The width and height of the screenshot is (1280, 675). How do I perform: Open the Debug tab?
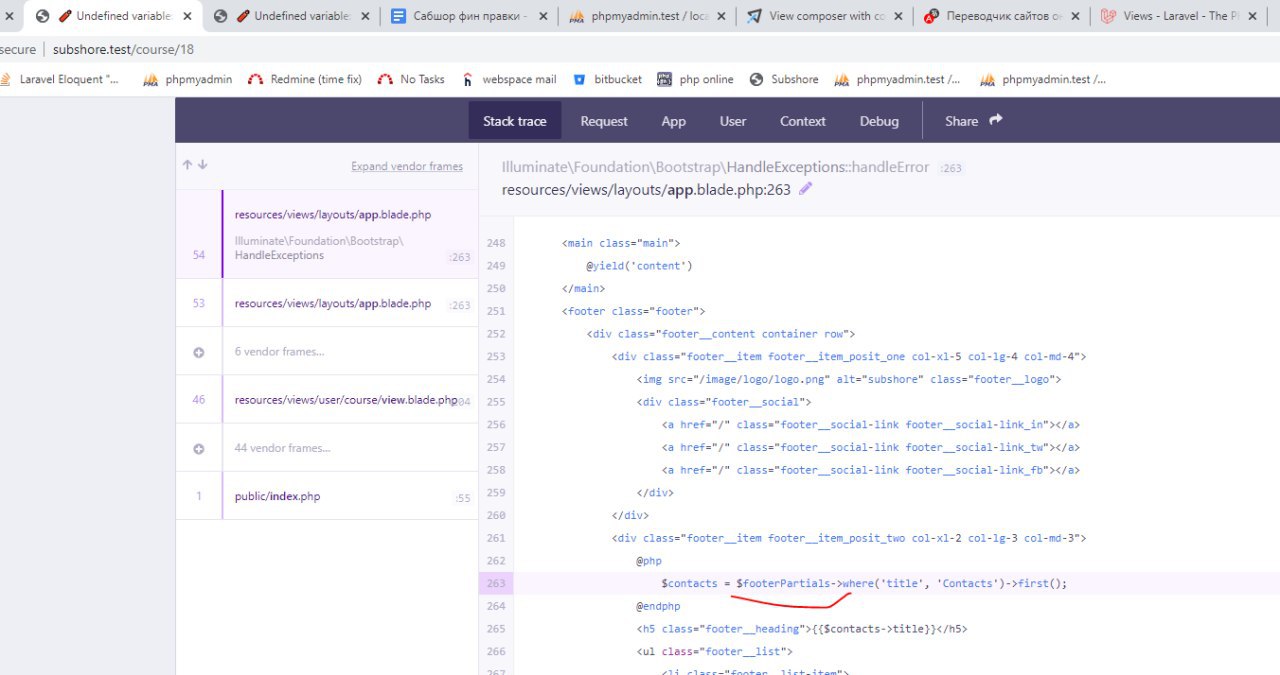coord(879,121)
